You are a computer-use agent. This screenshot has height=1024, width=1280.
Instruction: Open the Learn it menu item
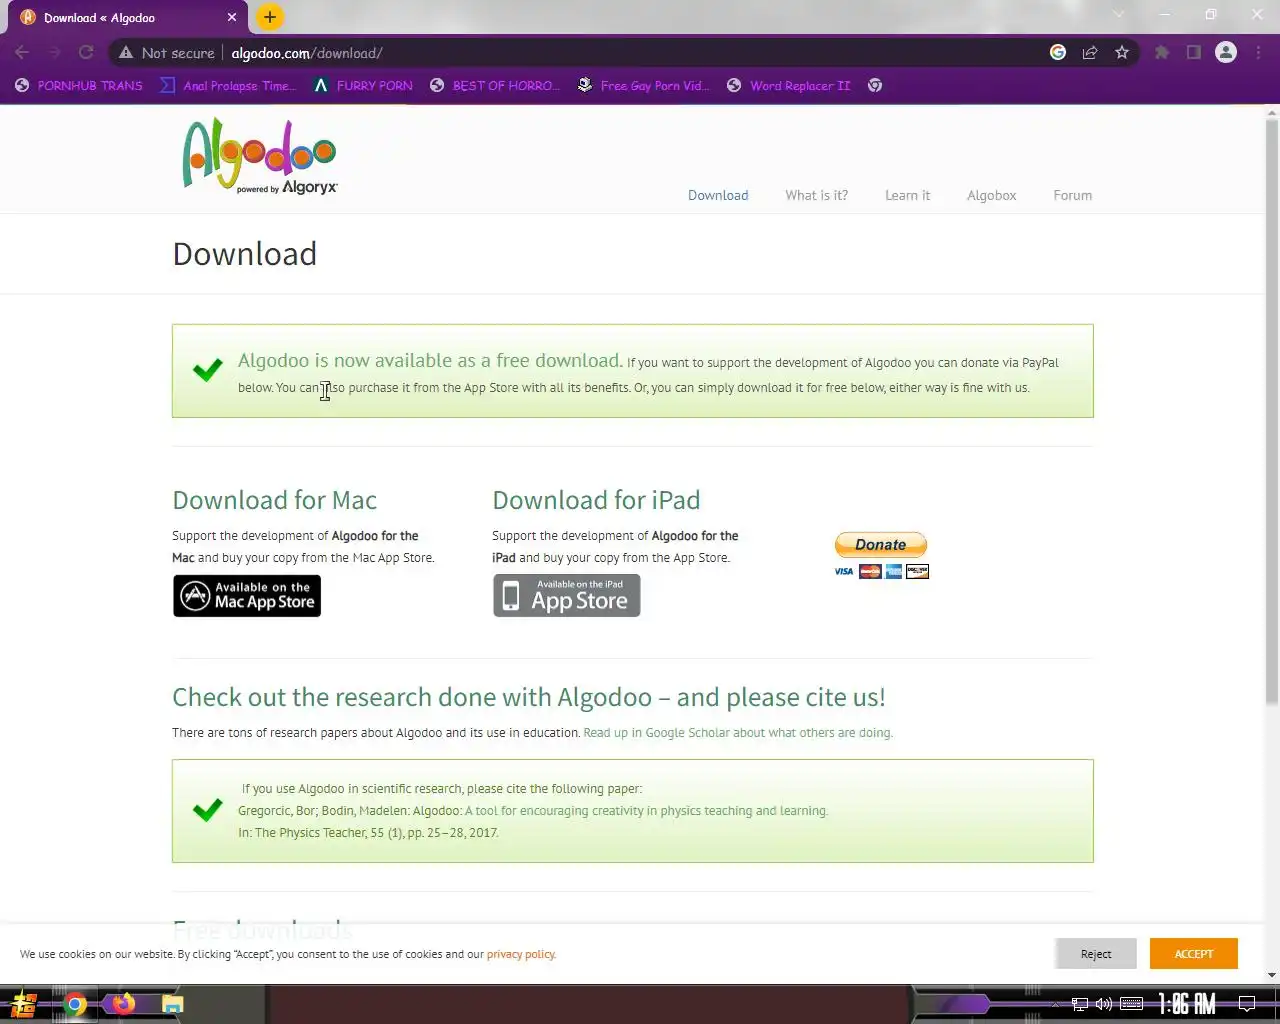[907, 195]
